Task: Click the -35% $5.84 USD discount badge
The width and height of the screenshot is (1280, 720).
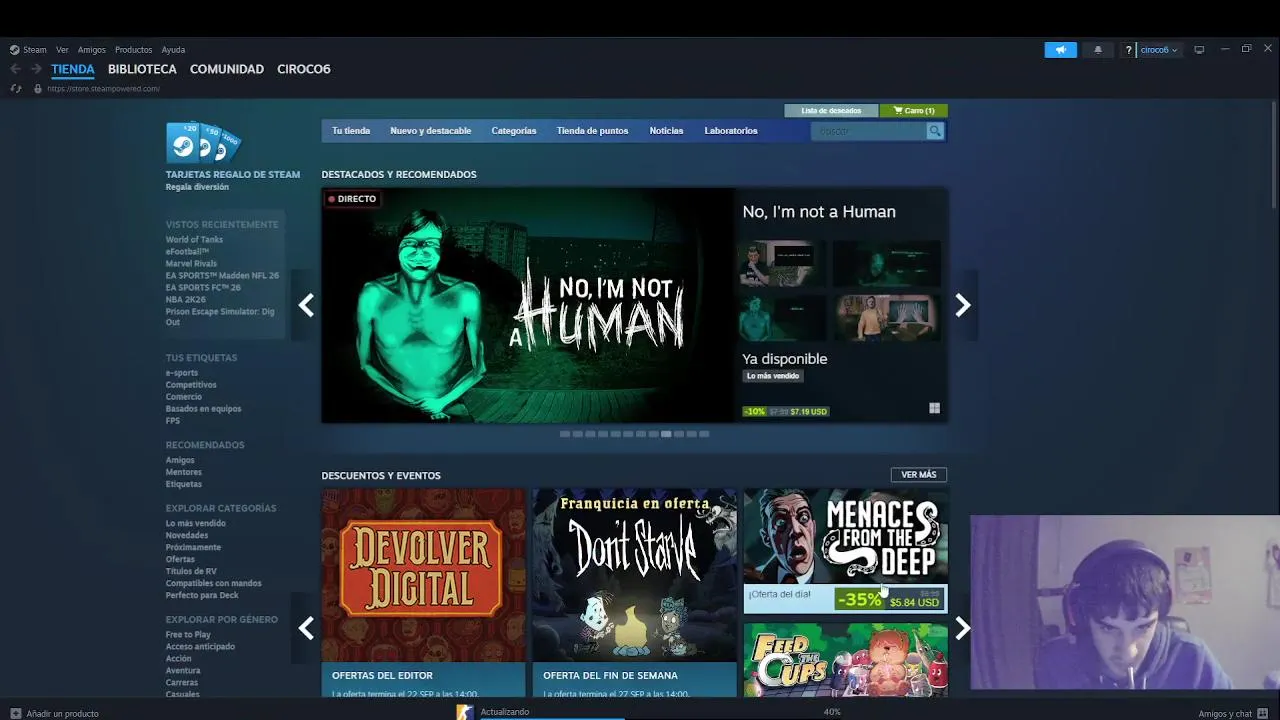Action: [889, 600]
